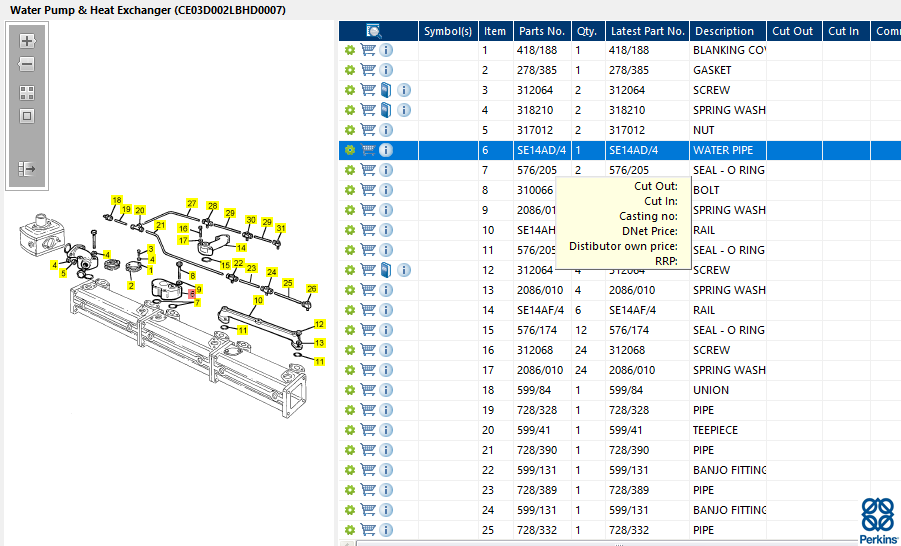Click the single-square fit view icon
The image size is (901, 546).
tap(27, 116)
